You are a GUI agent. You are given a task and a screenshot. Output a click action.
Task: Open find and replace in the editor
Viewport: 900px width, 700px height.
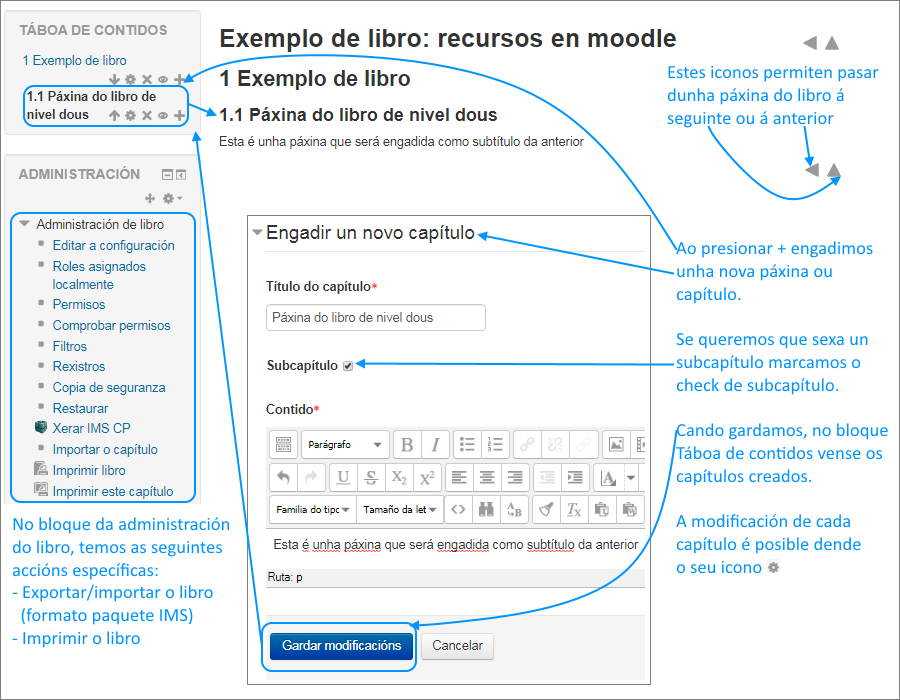(485, 508)
